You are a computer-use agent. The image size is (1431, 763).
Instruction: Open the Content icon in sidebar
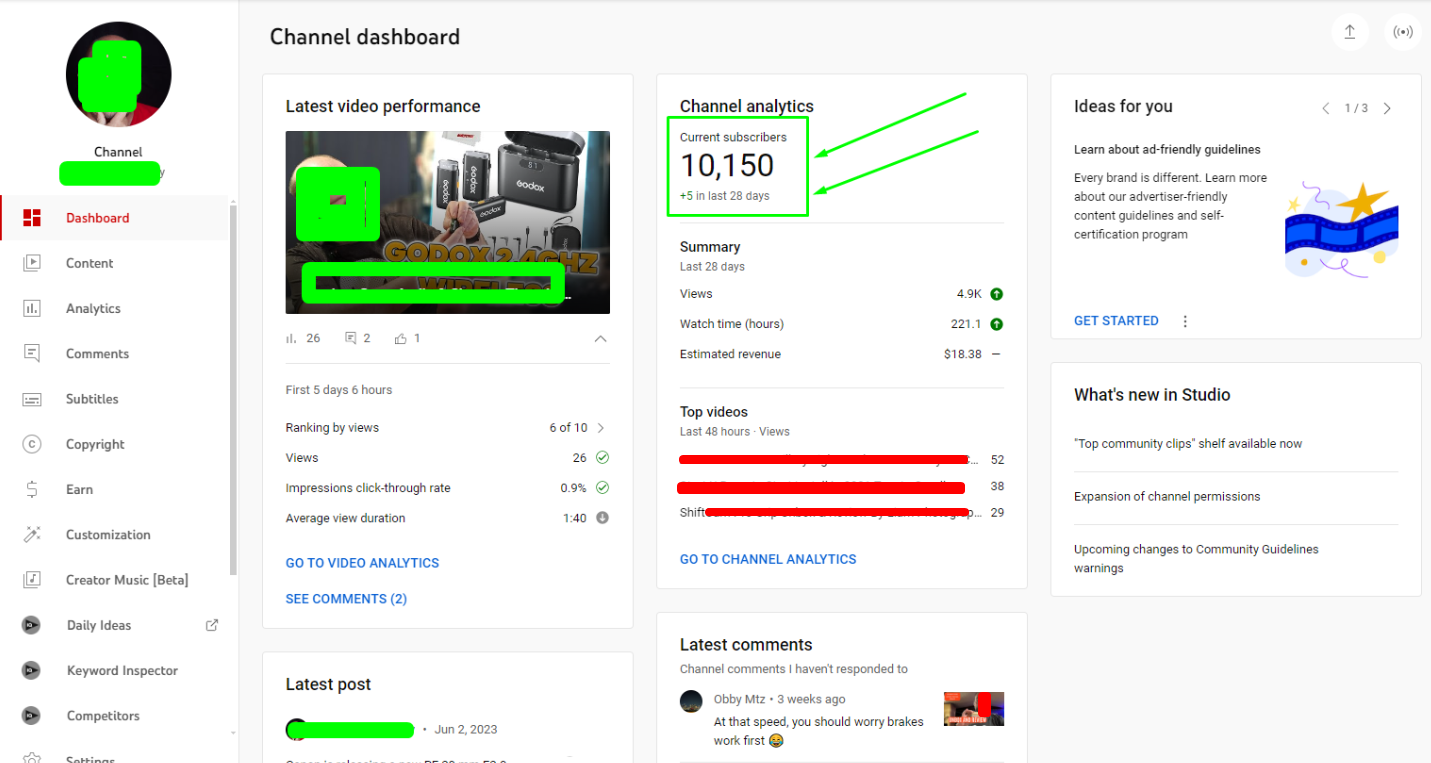pyautogui.click(x=32, y=263)
